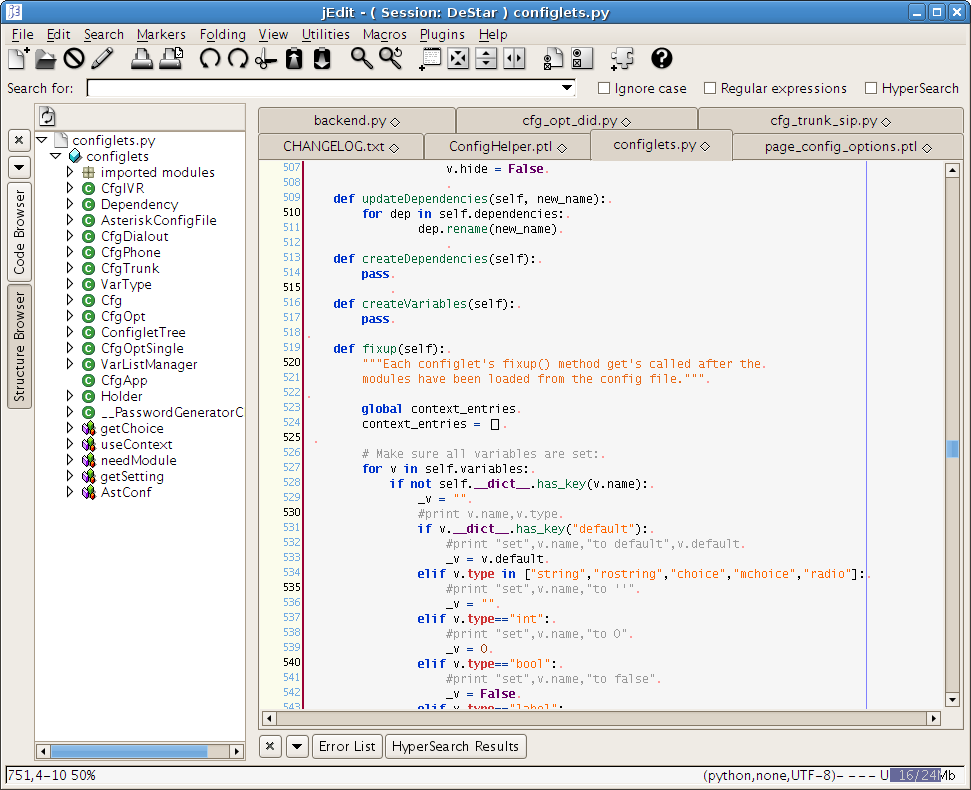Expand CfgIVR class node
This screenshot has width=971, height=790.
pyautogui.click(x=70, y=188)
